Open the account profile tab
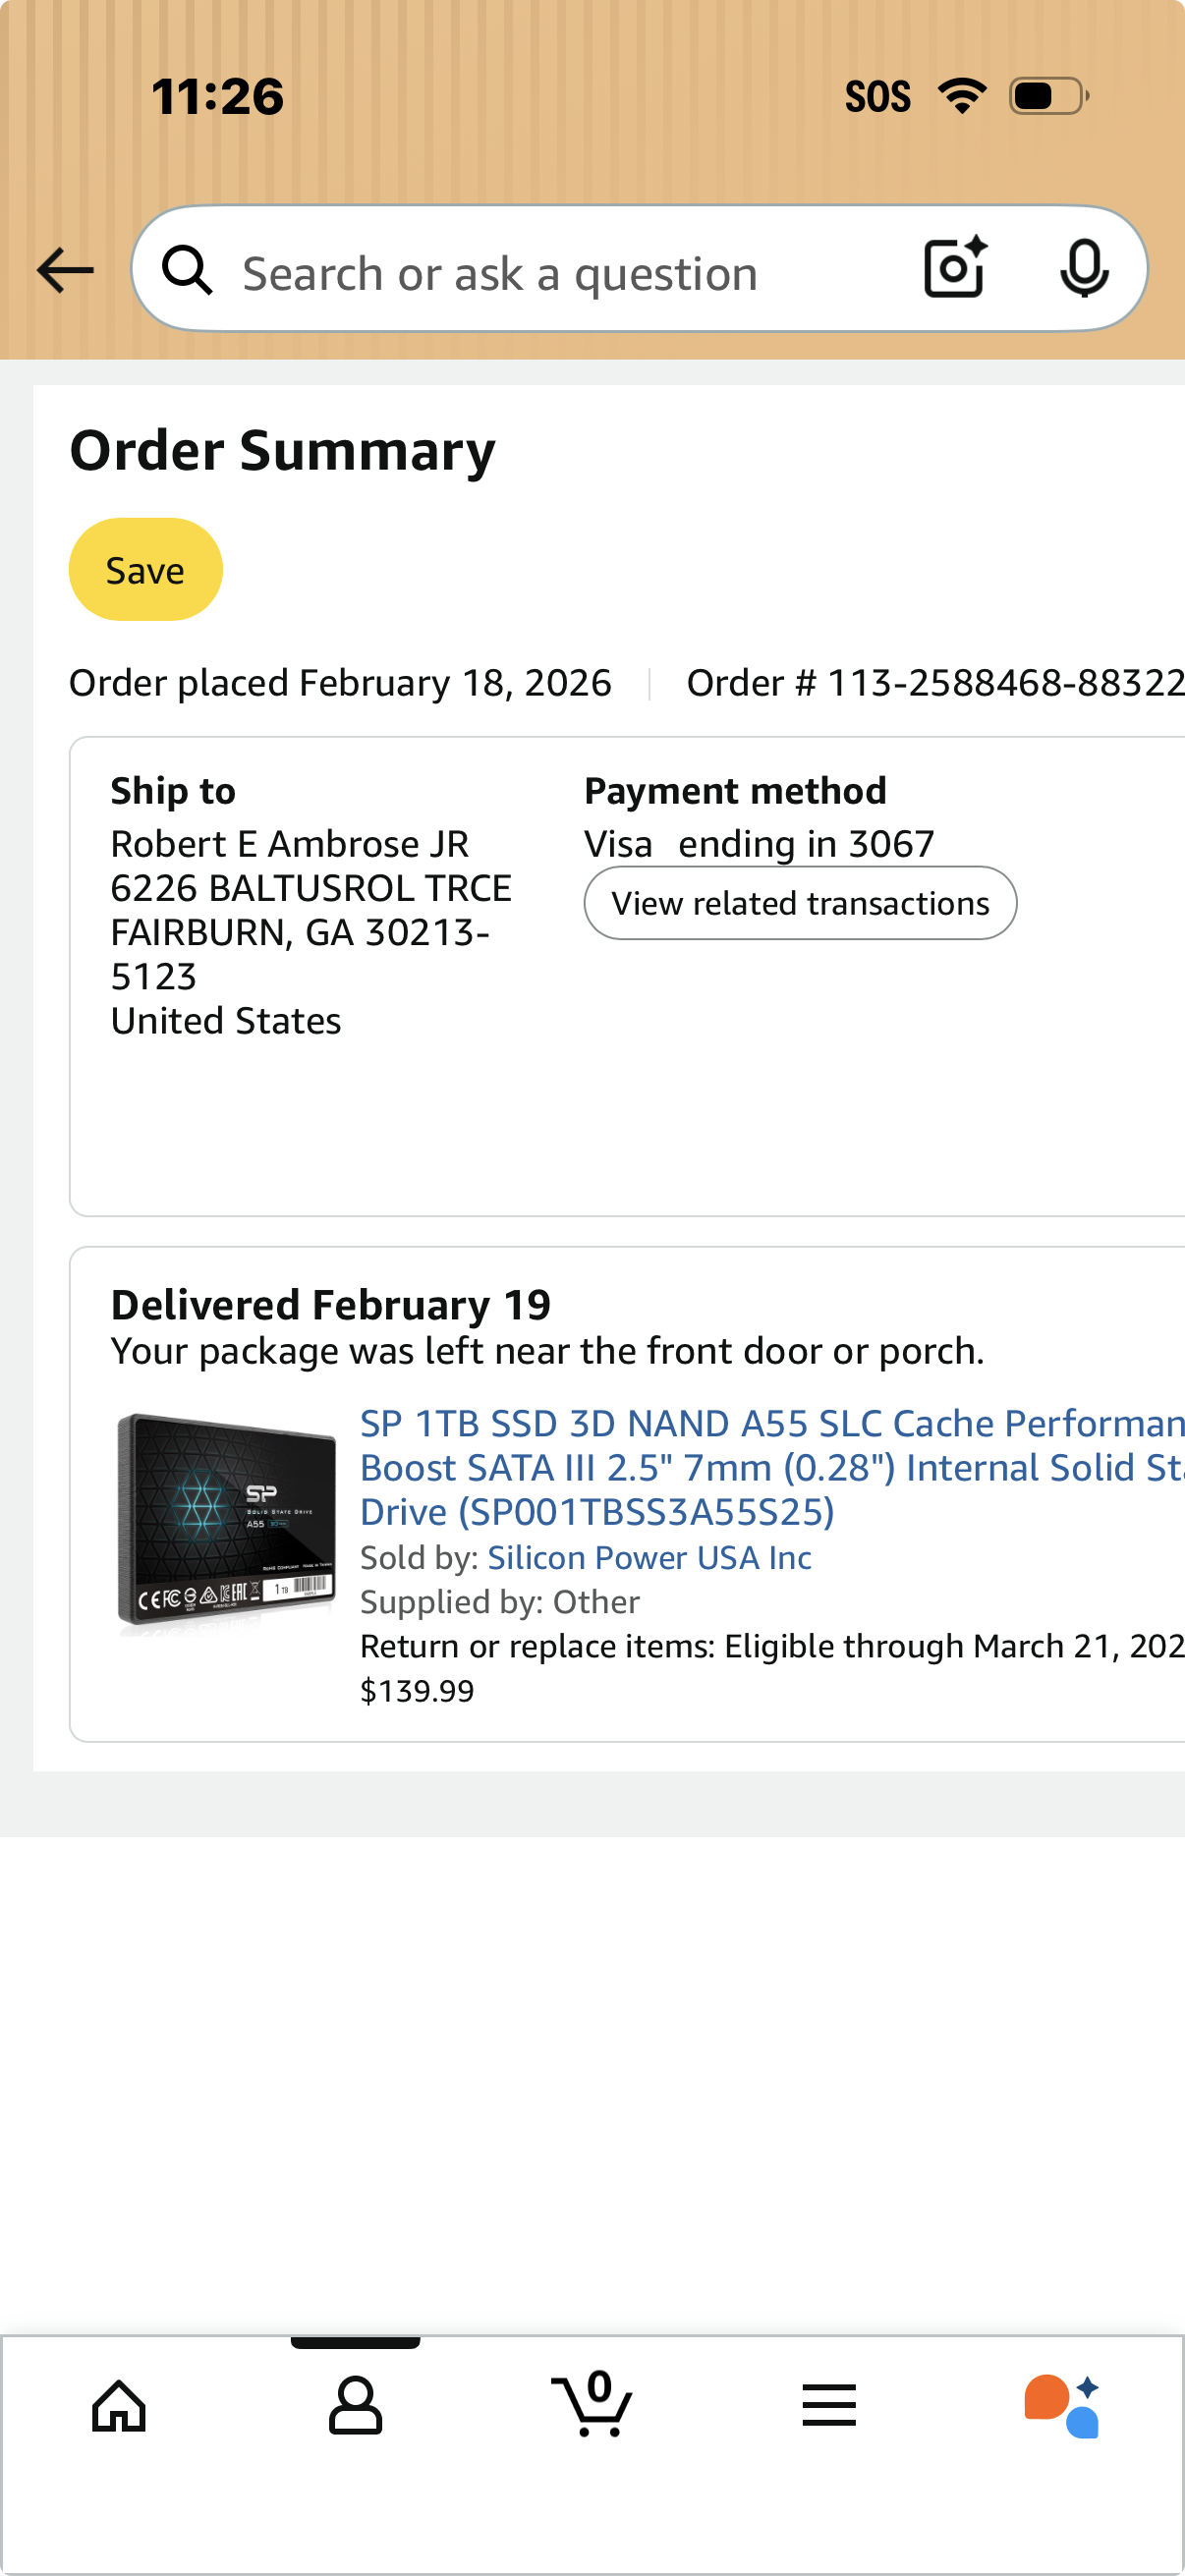 355,2405
